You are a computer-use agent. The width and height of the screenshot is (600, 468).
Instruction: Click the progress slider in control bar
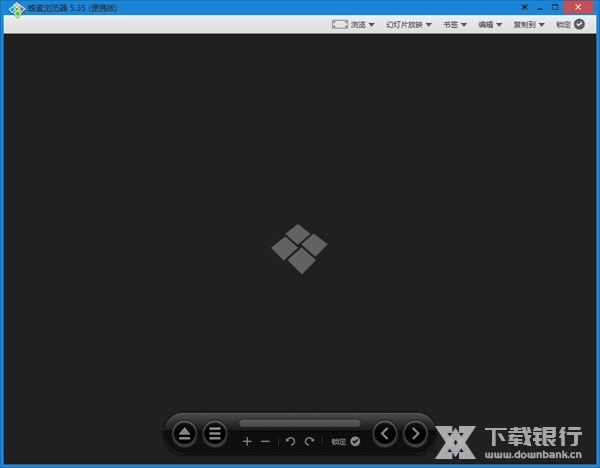pyautogui.click(x=300, y=423)
